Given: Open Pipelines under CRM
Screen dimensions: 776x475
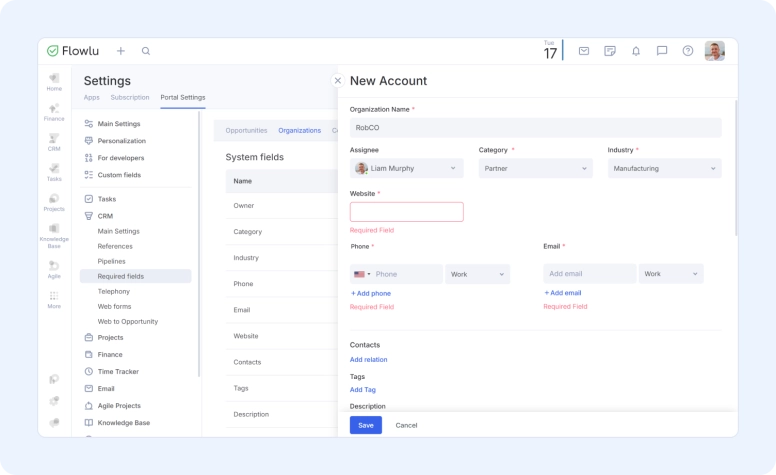Looking at the screenshot, I should [x=111, y=261].
